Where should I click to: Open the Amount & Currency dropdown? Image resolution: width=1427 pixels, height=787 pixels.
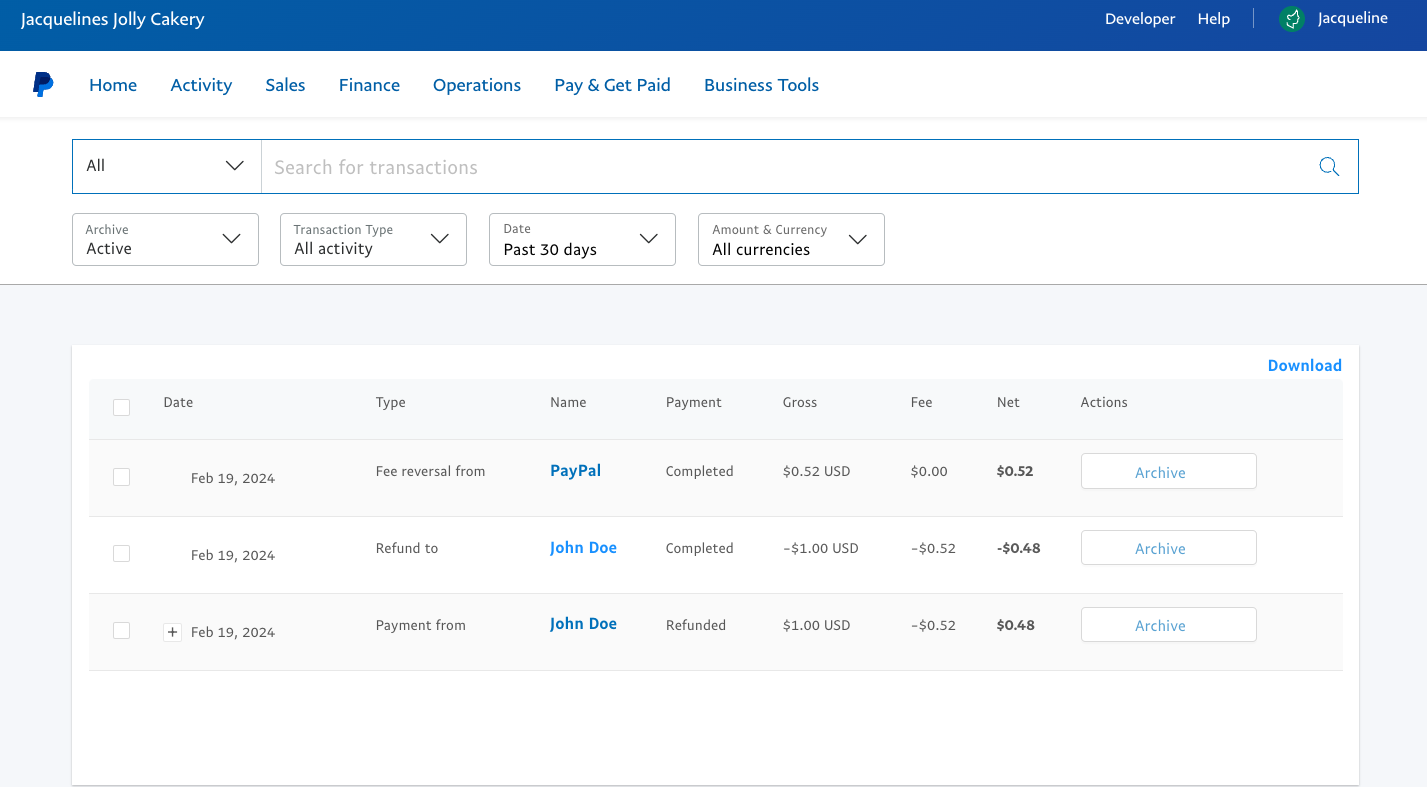(x=791, y=239)
